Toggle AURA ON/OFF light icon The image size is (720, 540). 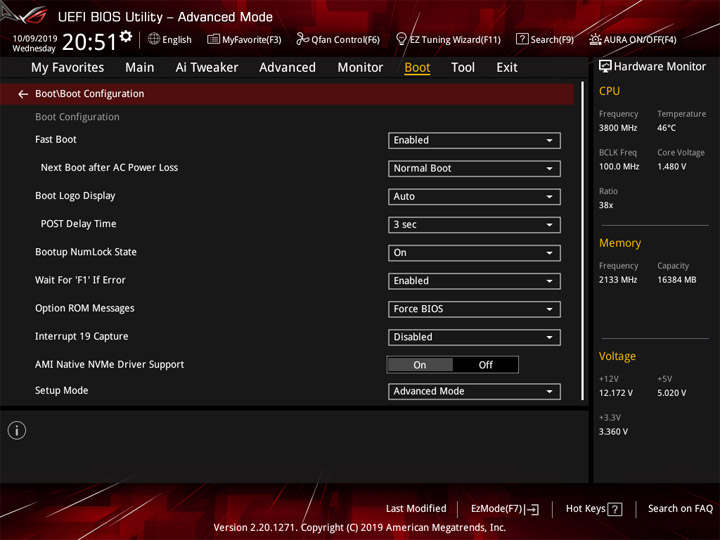pos(595,39)
